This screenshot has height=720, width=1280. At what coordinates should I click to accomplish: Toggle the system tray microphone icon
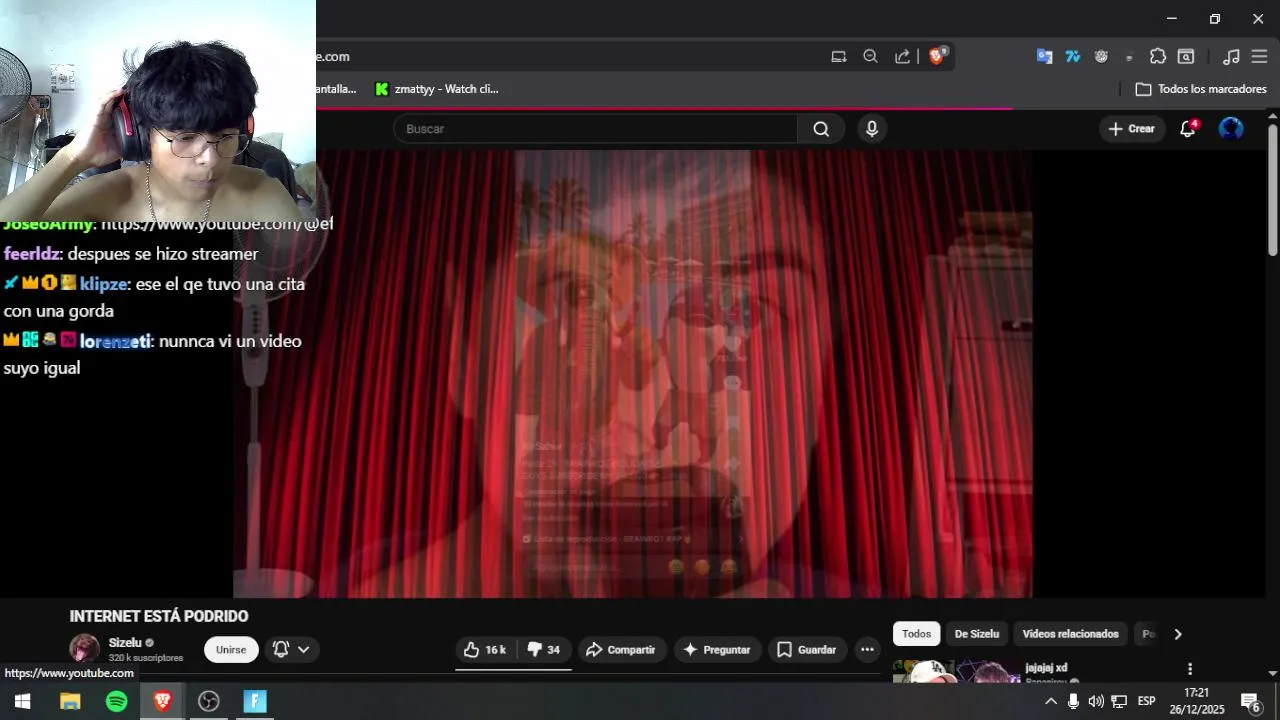[x=1073, y=701]
